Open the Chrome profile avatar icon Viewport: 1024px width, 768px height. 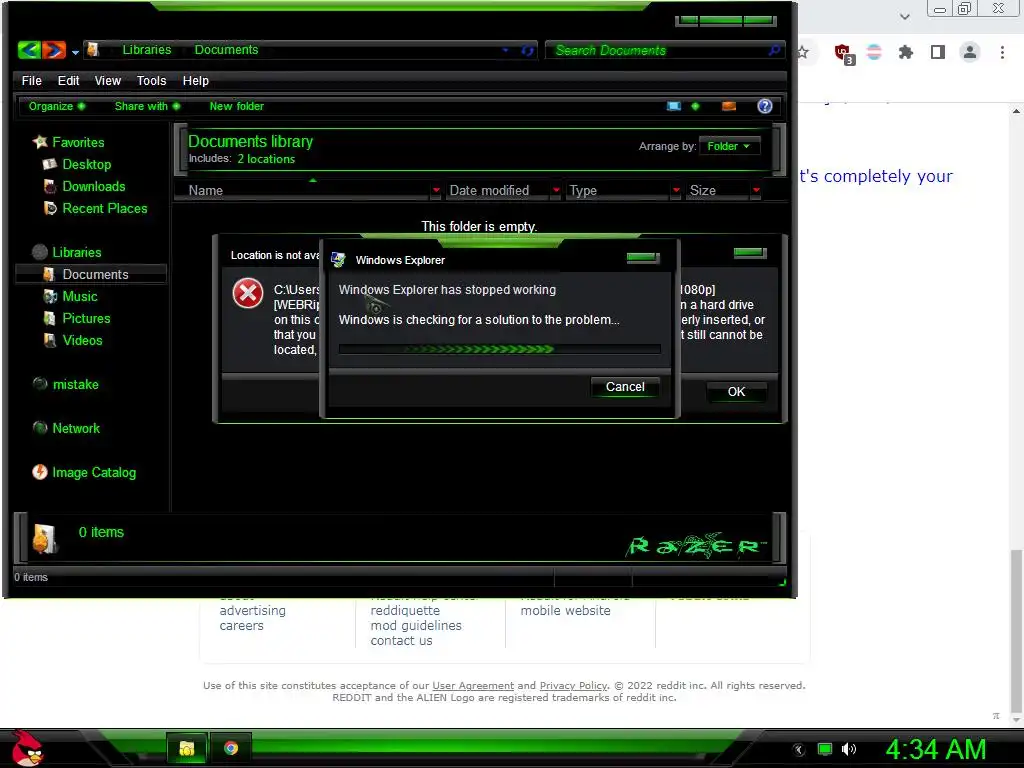[970, 52]
